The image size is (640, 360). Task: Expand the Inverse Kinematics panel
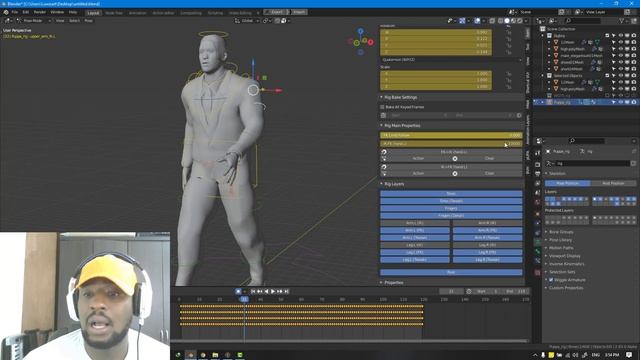pos(566,264)
